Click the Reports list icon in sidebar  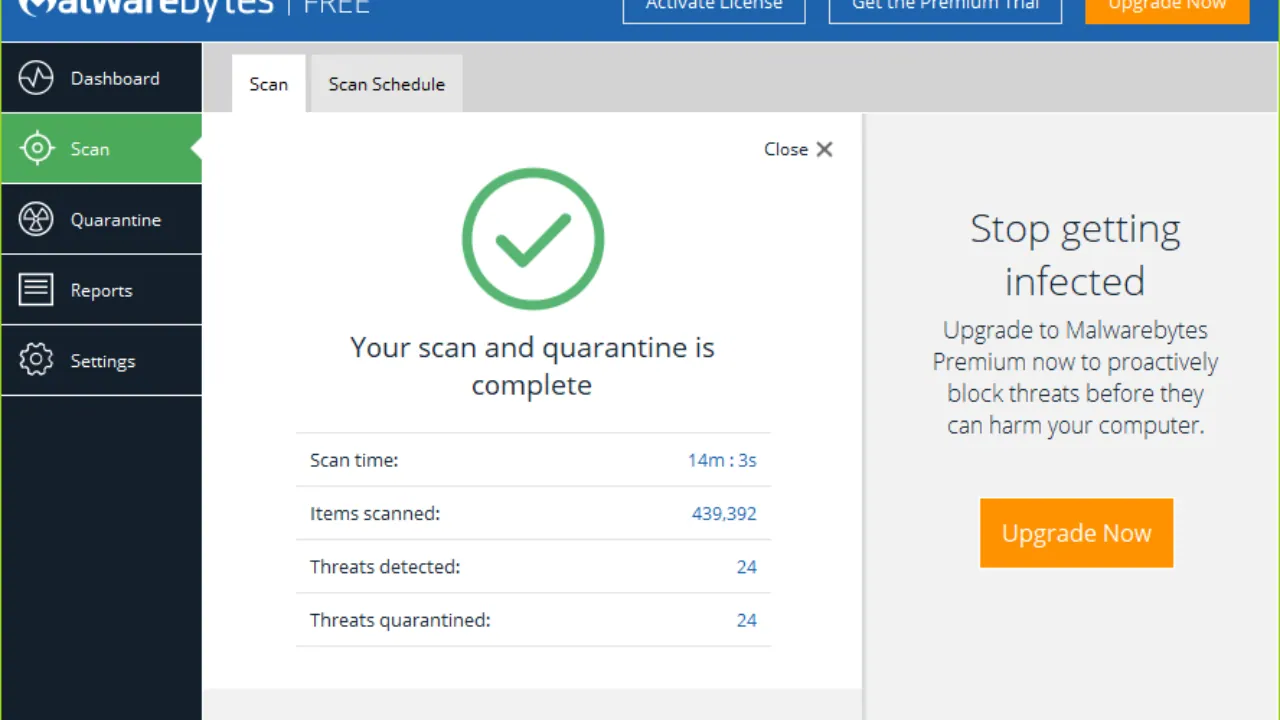click(36, 290)
